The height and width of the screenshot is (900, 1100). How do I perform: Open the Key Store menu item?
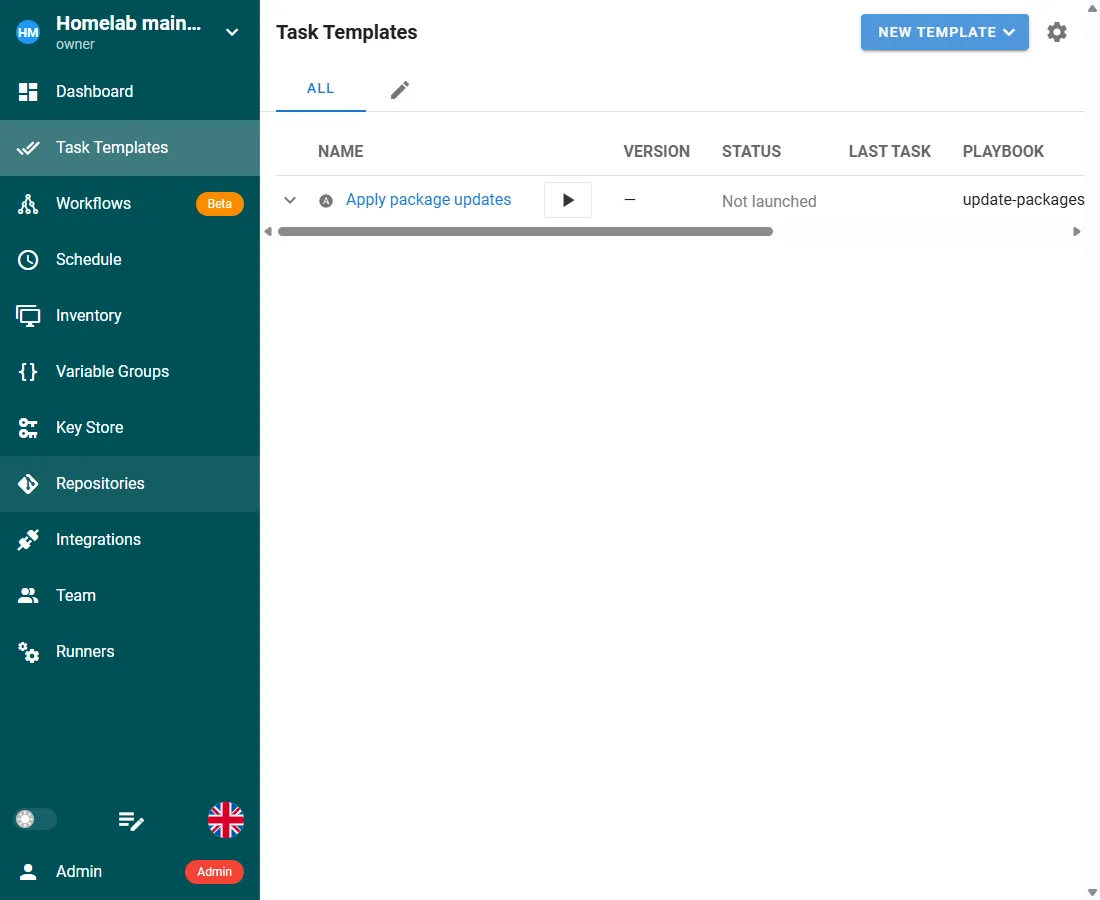click(x=130, y=428)
